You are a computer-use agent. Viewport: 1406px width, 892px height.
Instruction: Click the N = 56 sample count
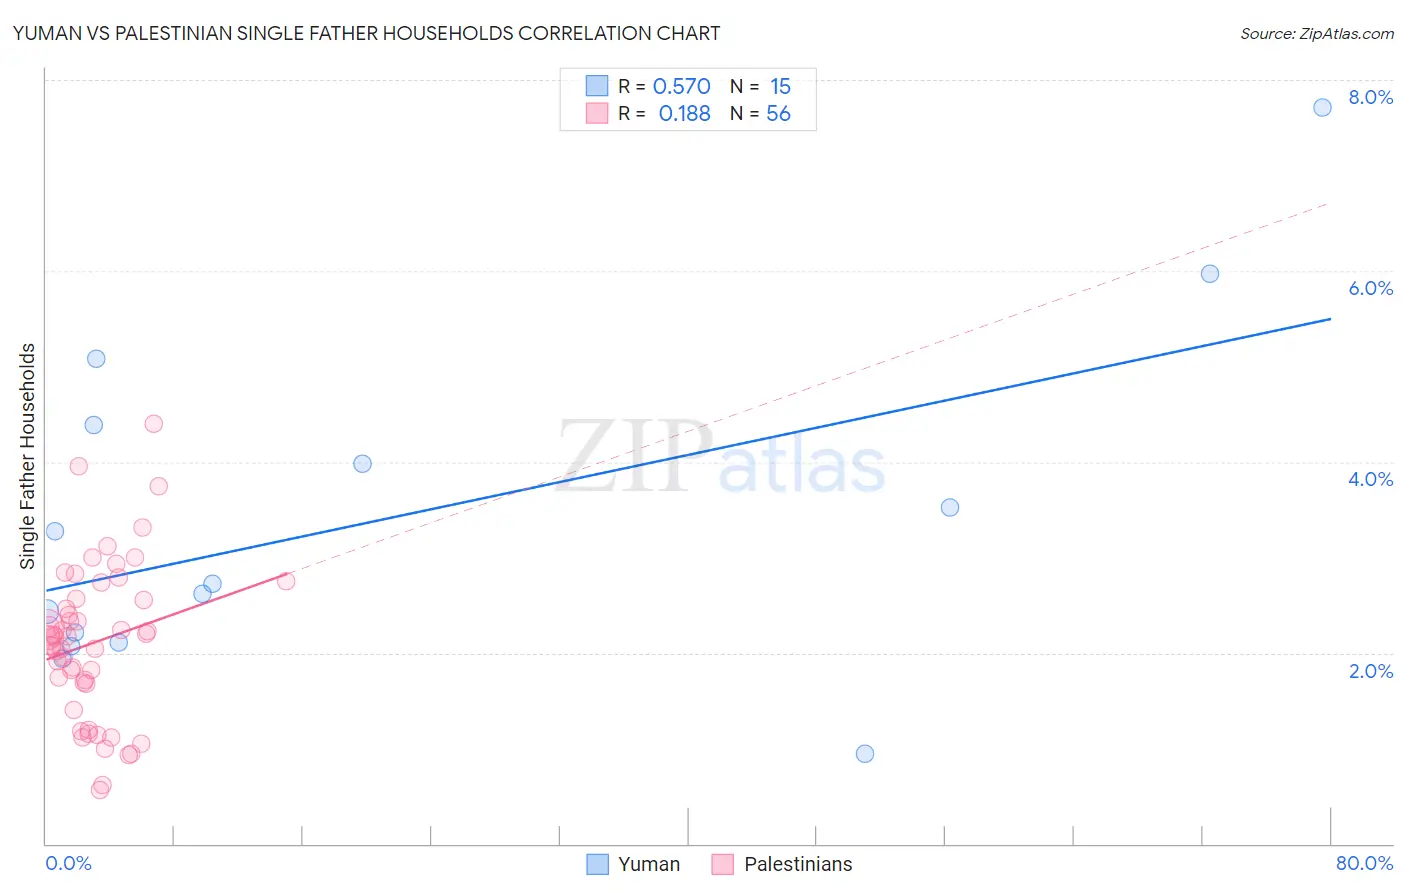point(760,113)
